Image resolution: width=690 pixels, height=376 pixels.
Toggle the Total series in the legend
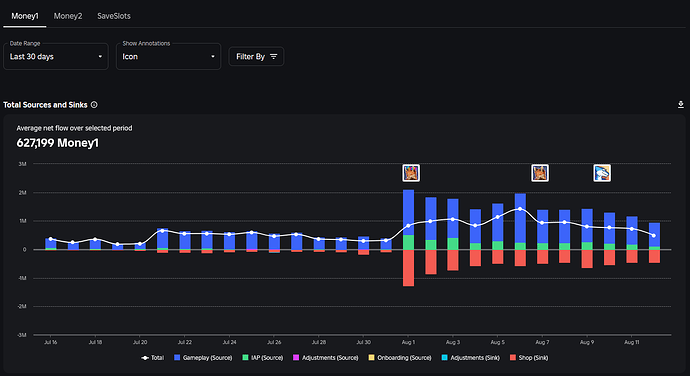(153, 358)
